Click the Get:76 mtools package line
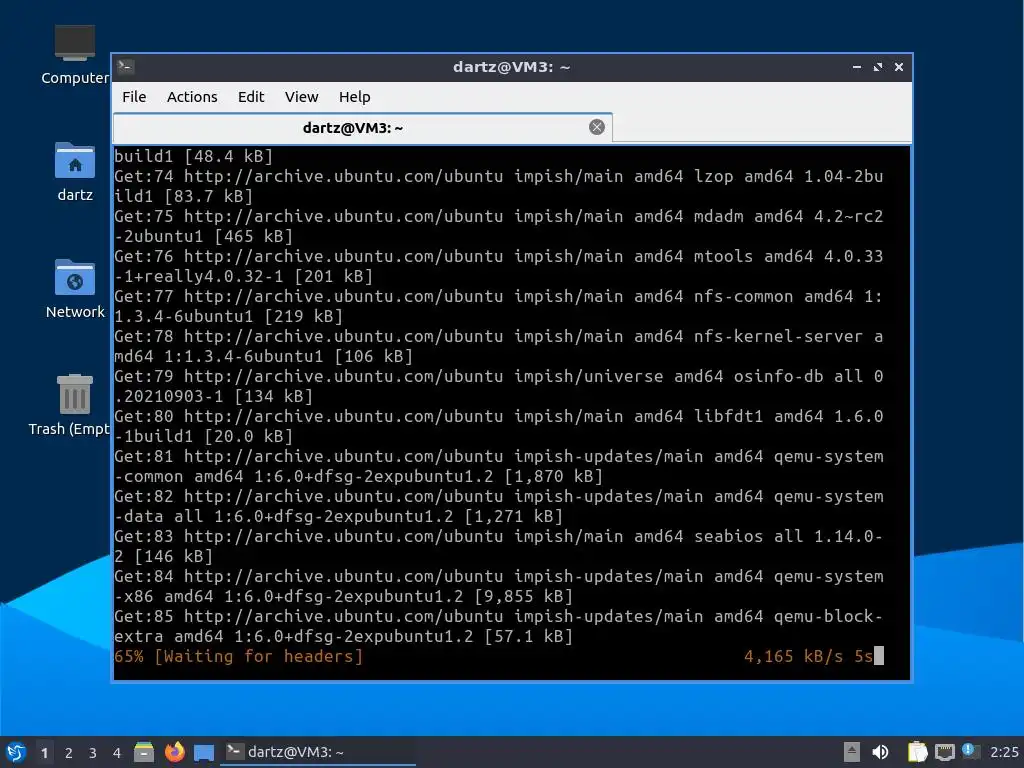The image size is (1024, 768). click(499, 266)
